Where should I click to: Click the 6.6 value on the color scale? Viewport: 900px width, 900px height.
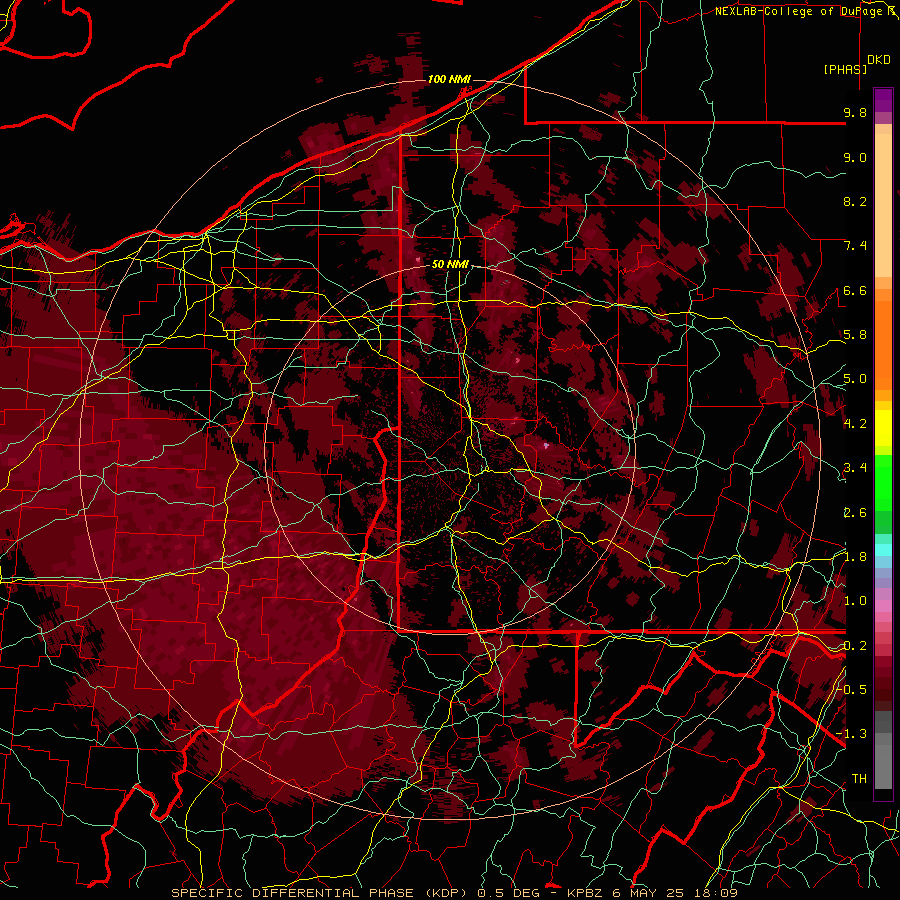pyautogui.click(x=855, y=290)
